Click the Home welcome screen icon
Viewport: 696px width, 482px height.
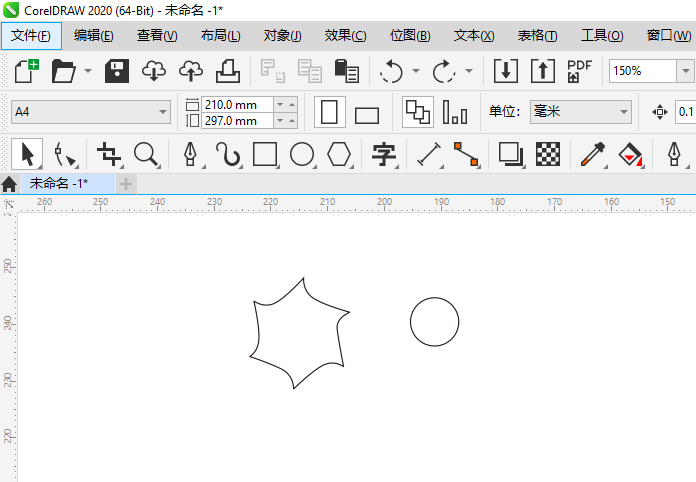pyautogui.click(x=9, y=184)
